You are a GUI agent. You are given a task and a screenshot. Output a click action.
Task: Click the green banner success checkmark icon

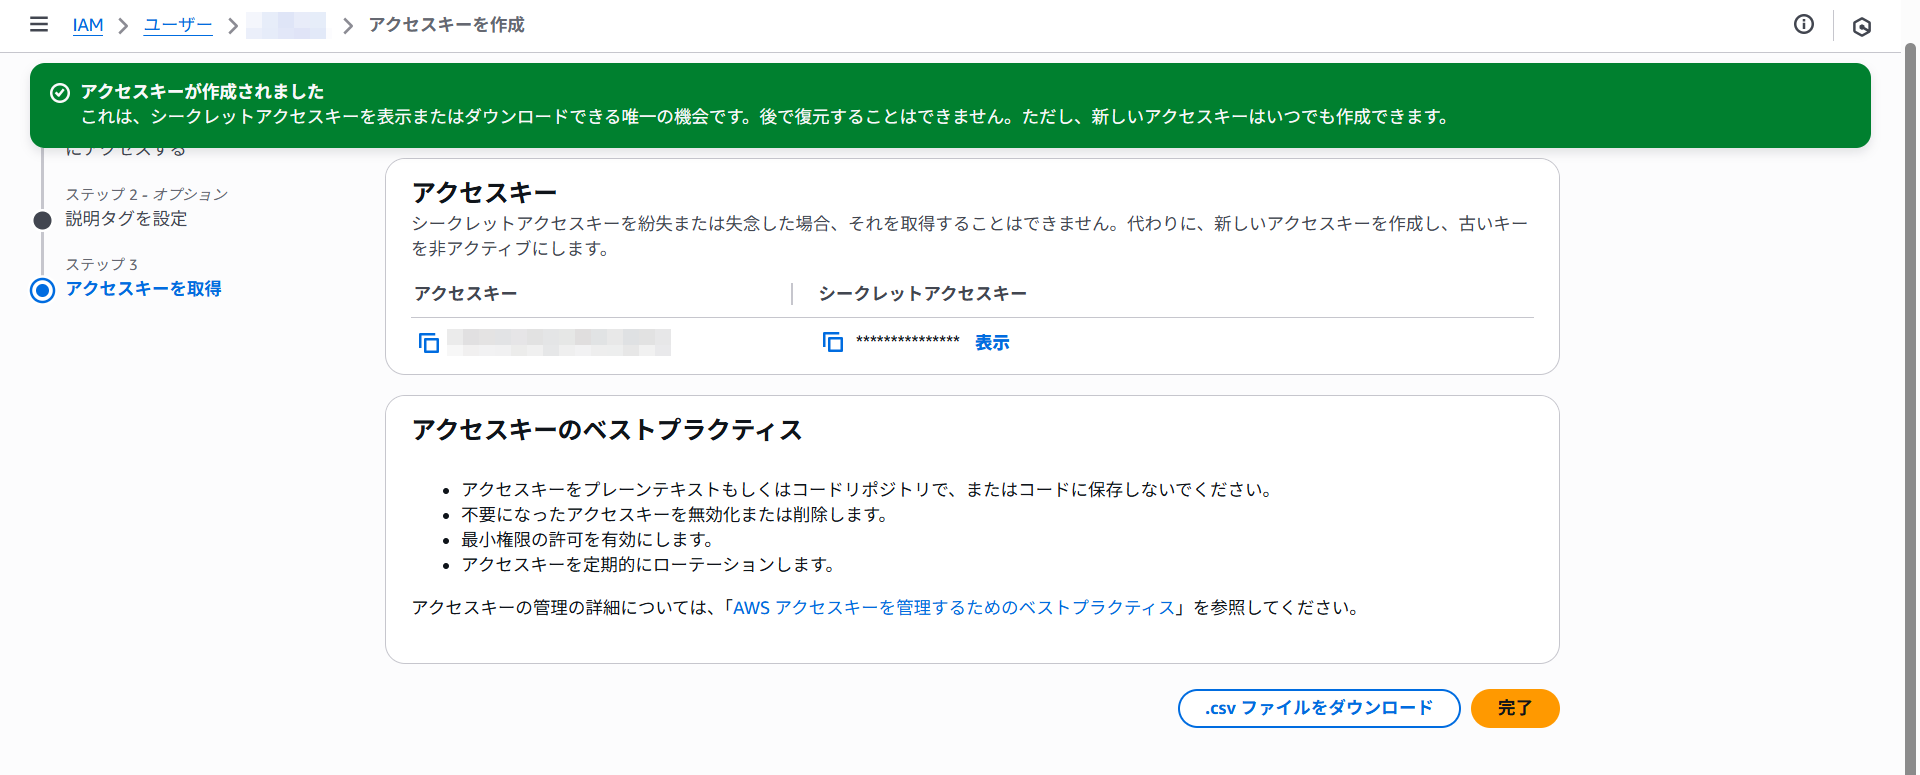(x=60, y=92)
